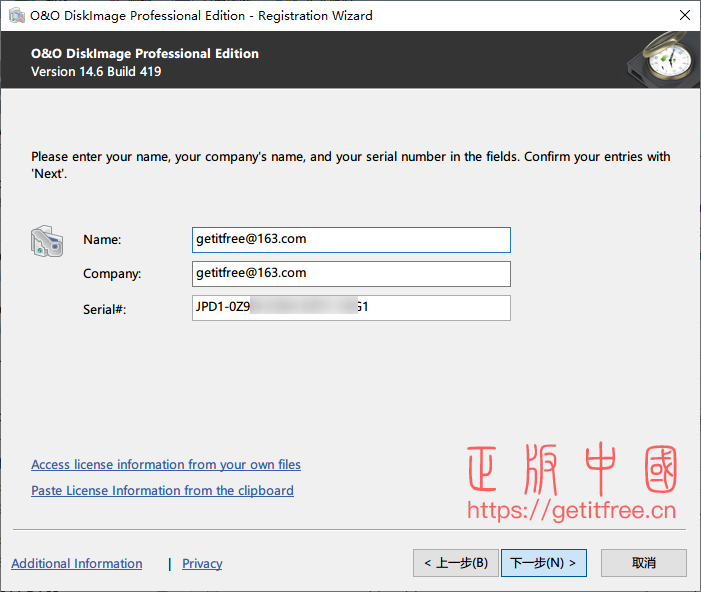Click the Company input field
The width and height of the screenshot is (701, 592).
[351, 274]
